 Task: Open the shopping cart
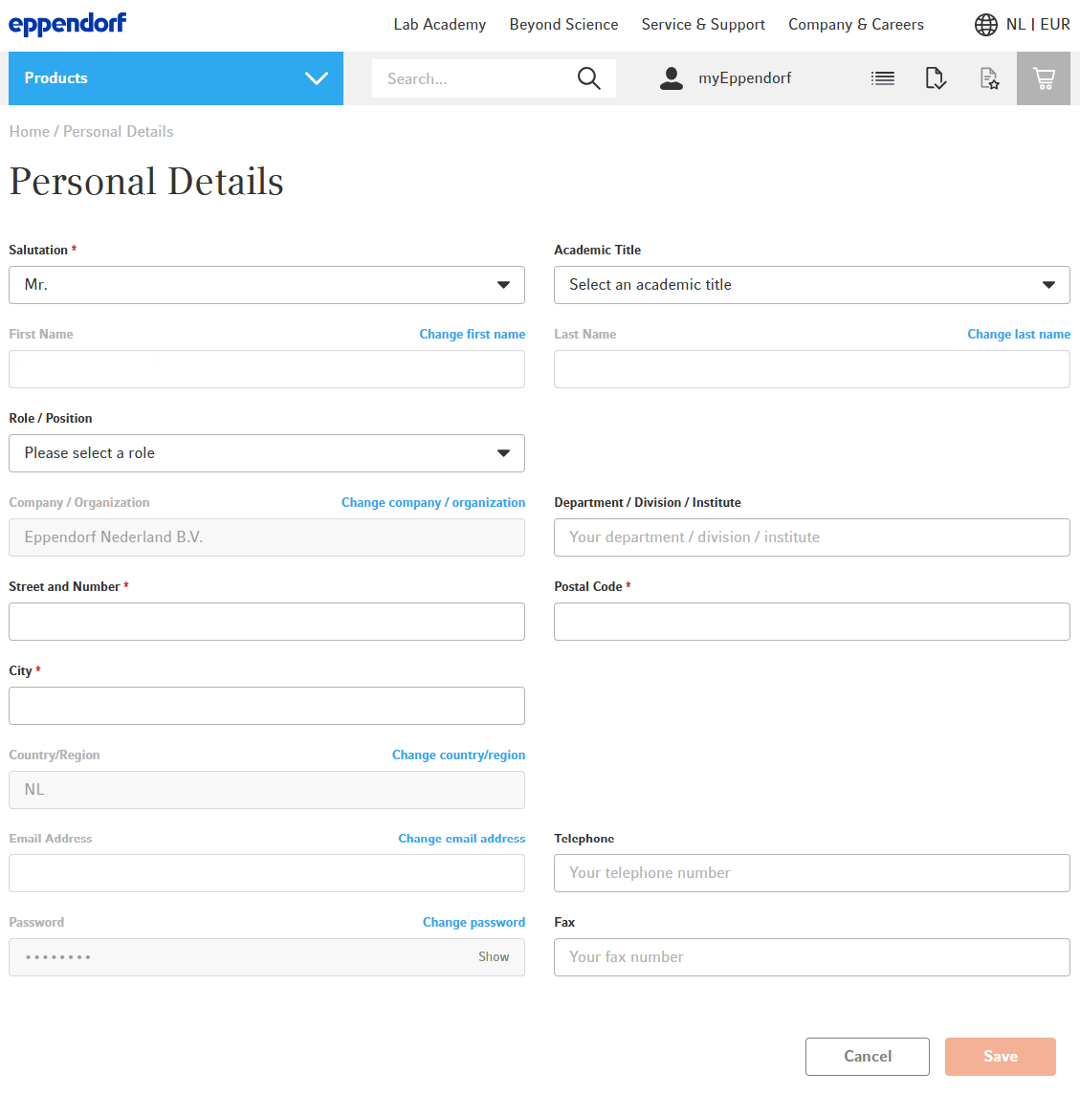tap(1044, 78)
